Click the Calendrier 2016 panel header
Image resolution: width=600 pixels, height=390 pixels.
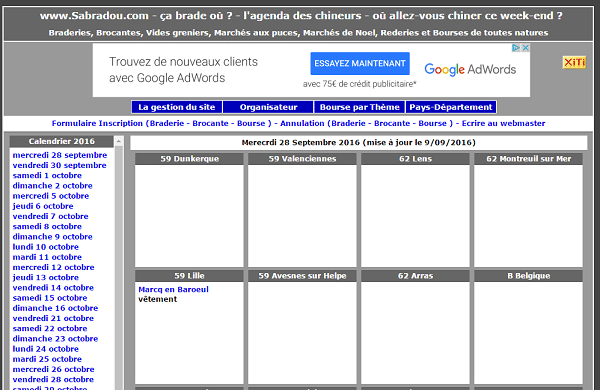click(62, 141)
